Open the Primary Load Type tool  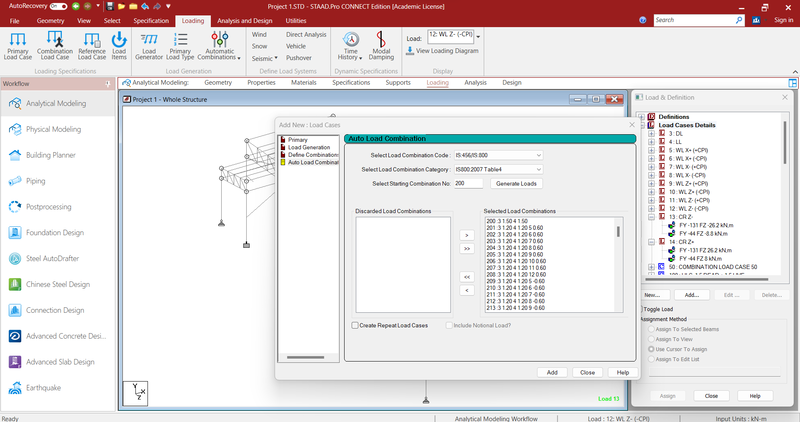[x=180, y=45]
